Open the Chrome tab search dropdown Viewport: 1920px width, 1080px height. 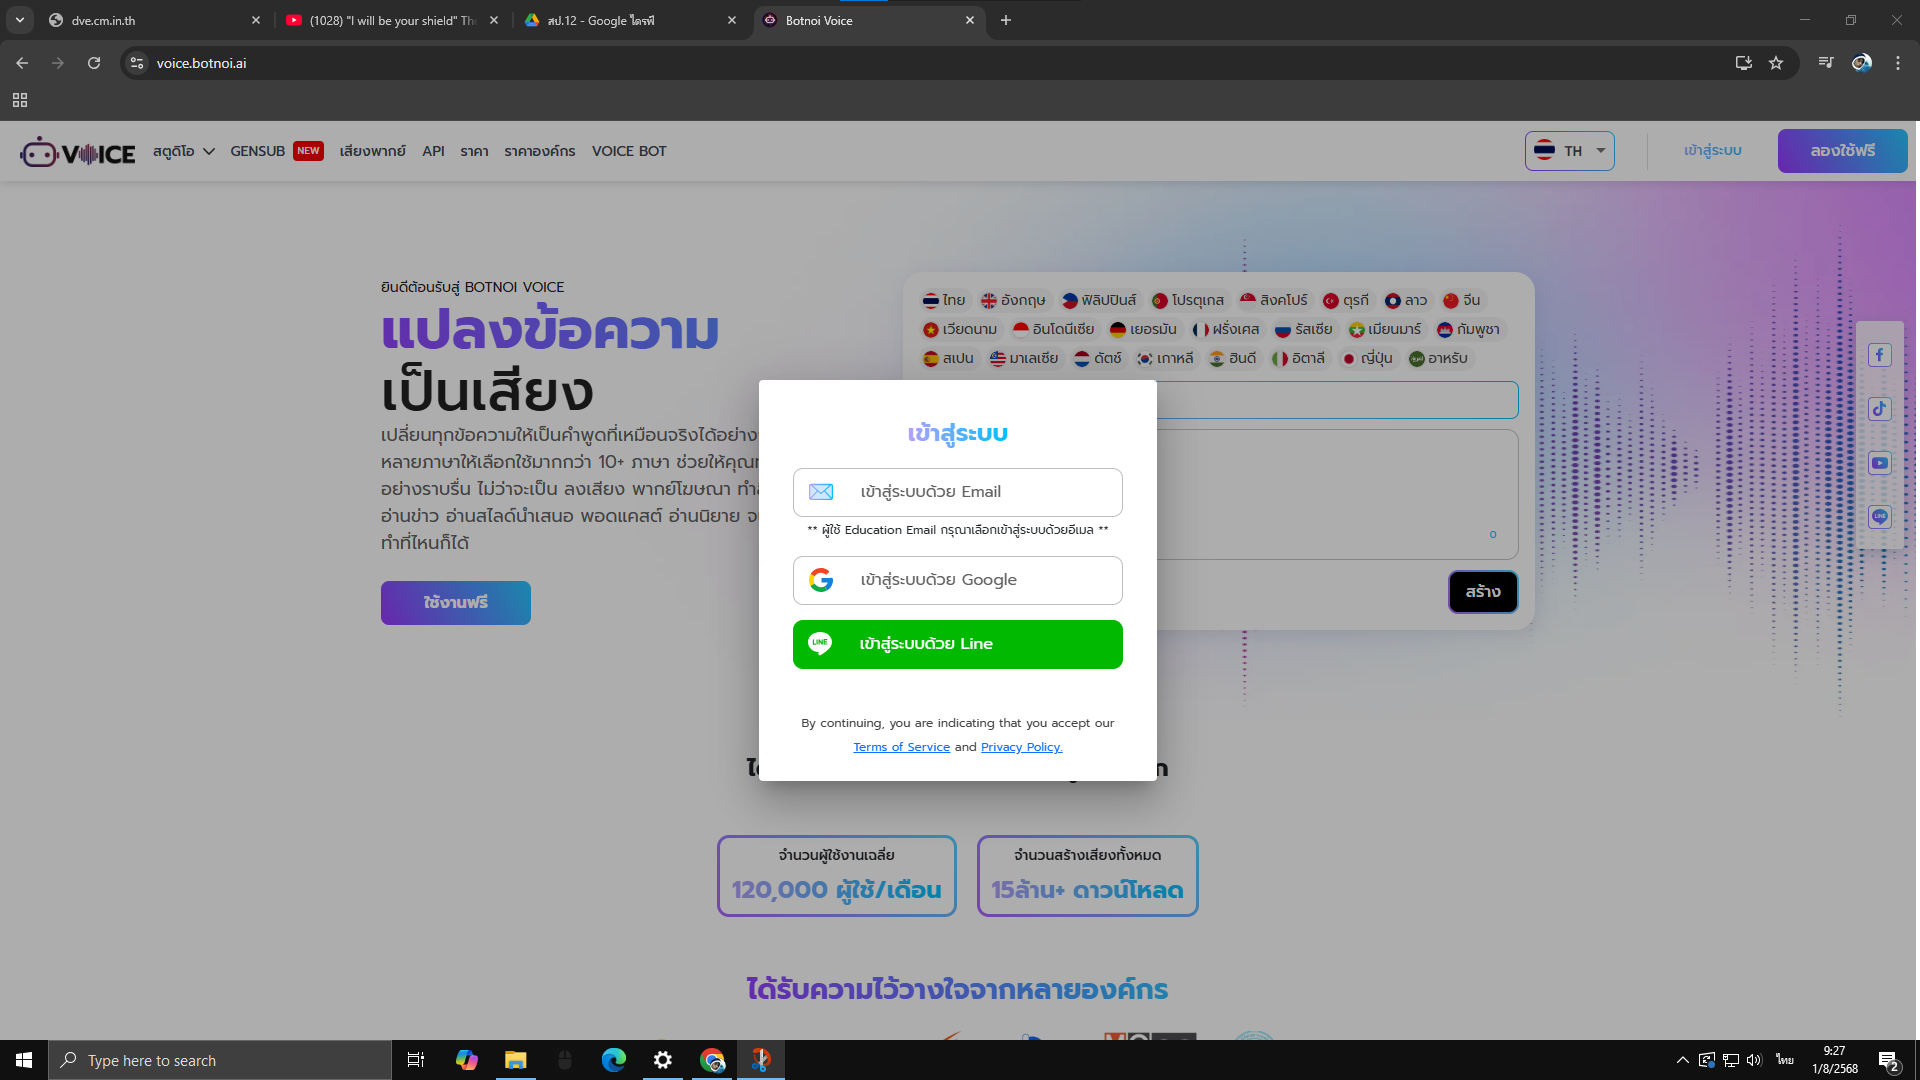(20, 20)
